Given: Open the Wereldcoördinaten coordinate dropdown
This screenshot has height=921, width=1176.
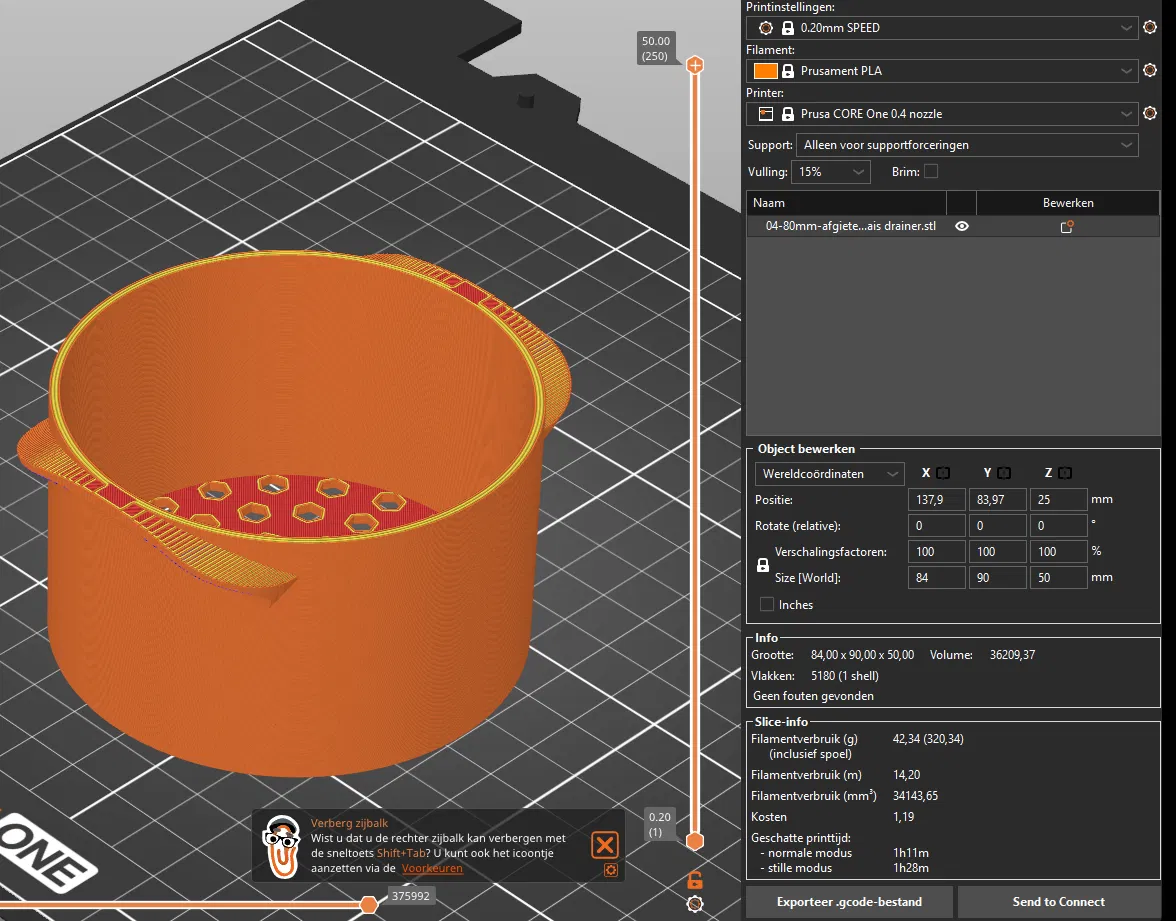Looking at the screenshot, I should 829,473.
